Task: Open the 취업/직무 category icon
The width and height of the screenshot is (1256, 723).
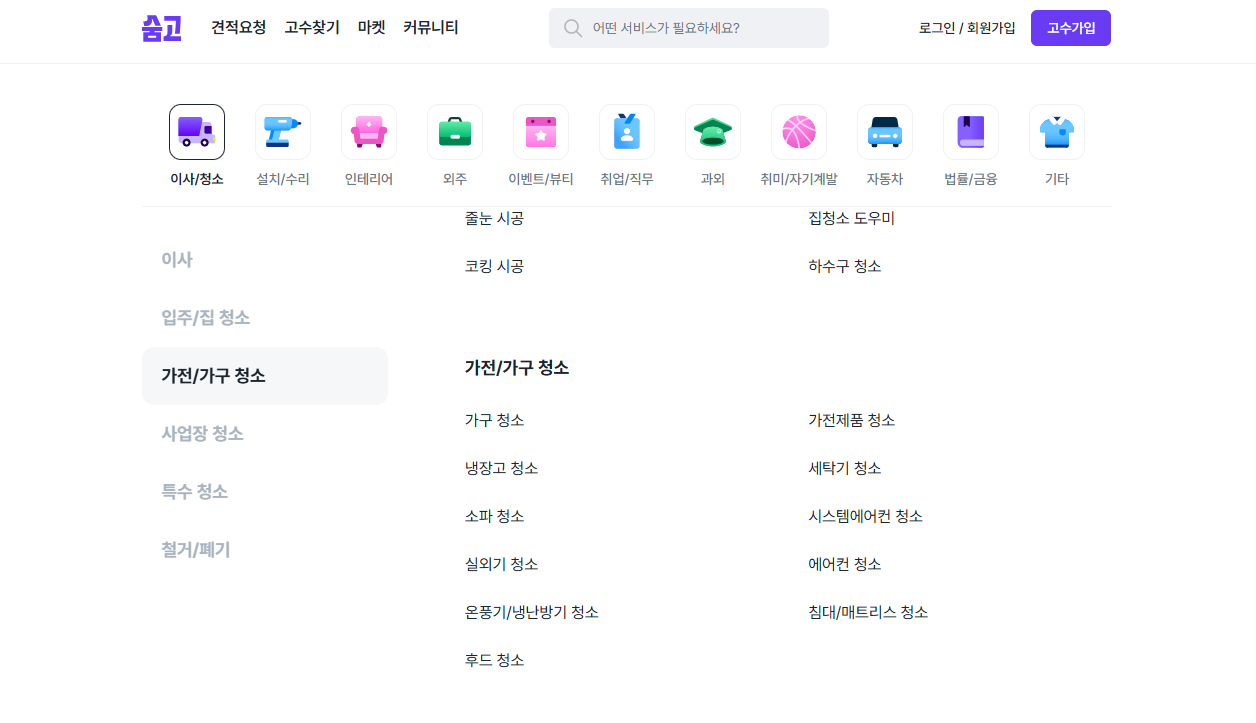Action: (626, 131)
